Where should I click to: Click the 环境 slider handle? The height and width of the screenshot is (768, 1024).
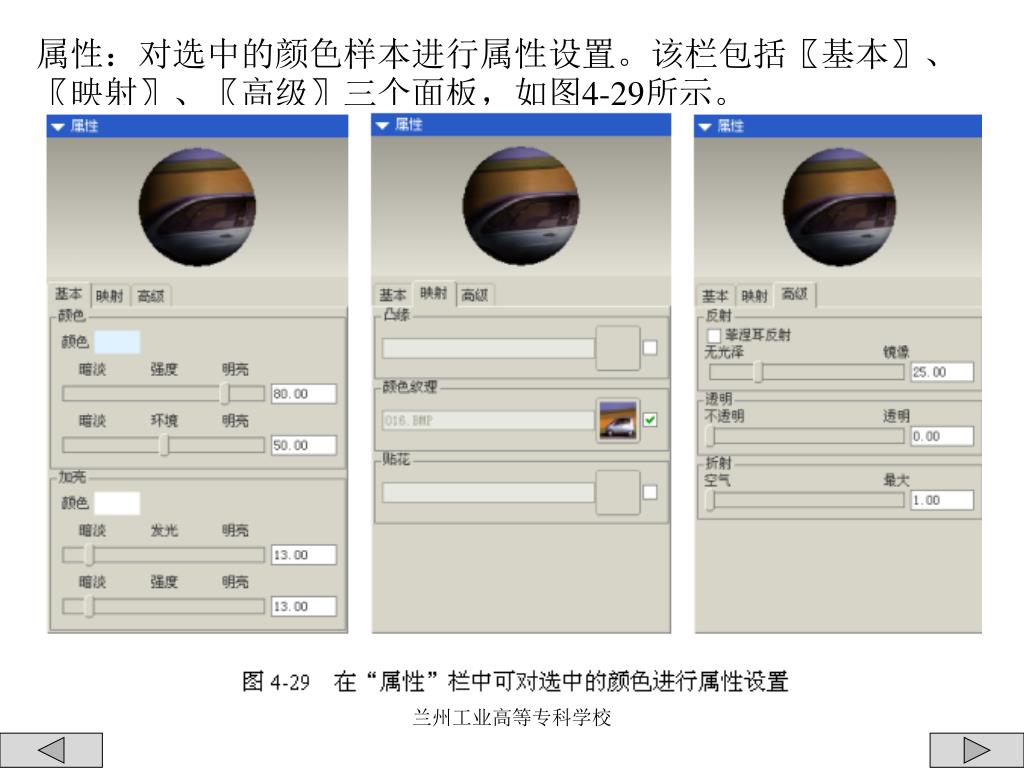(x=165, y=445)
